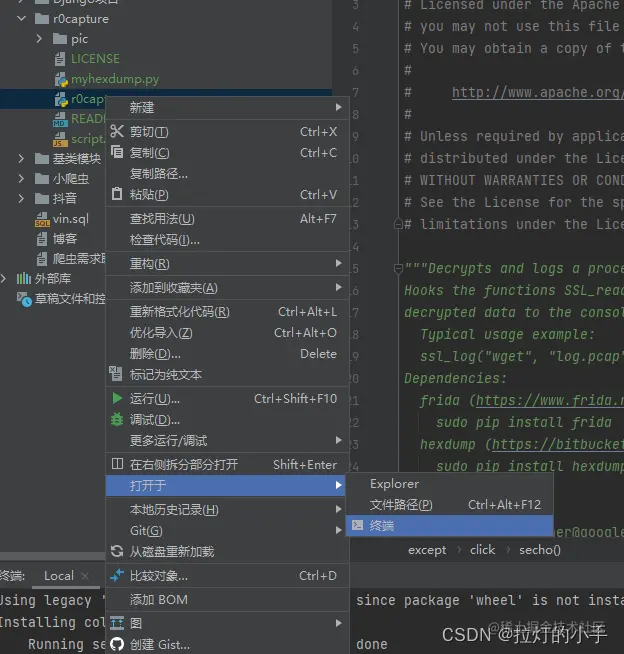Click the vin.sql SQL file icon
This screenshot has width=624, height=654.
(42, 219)
